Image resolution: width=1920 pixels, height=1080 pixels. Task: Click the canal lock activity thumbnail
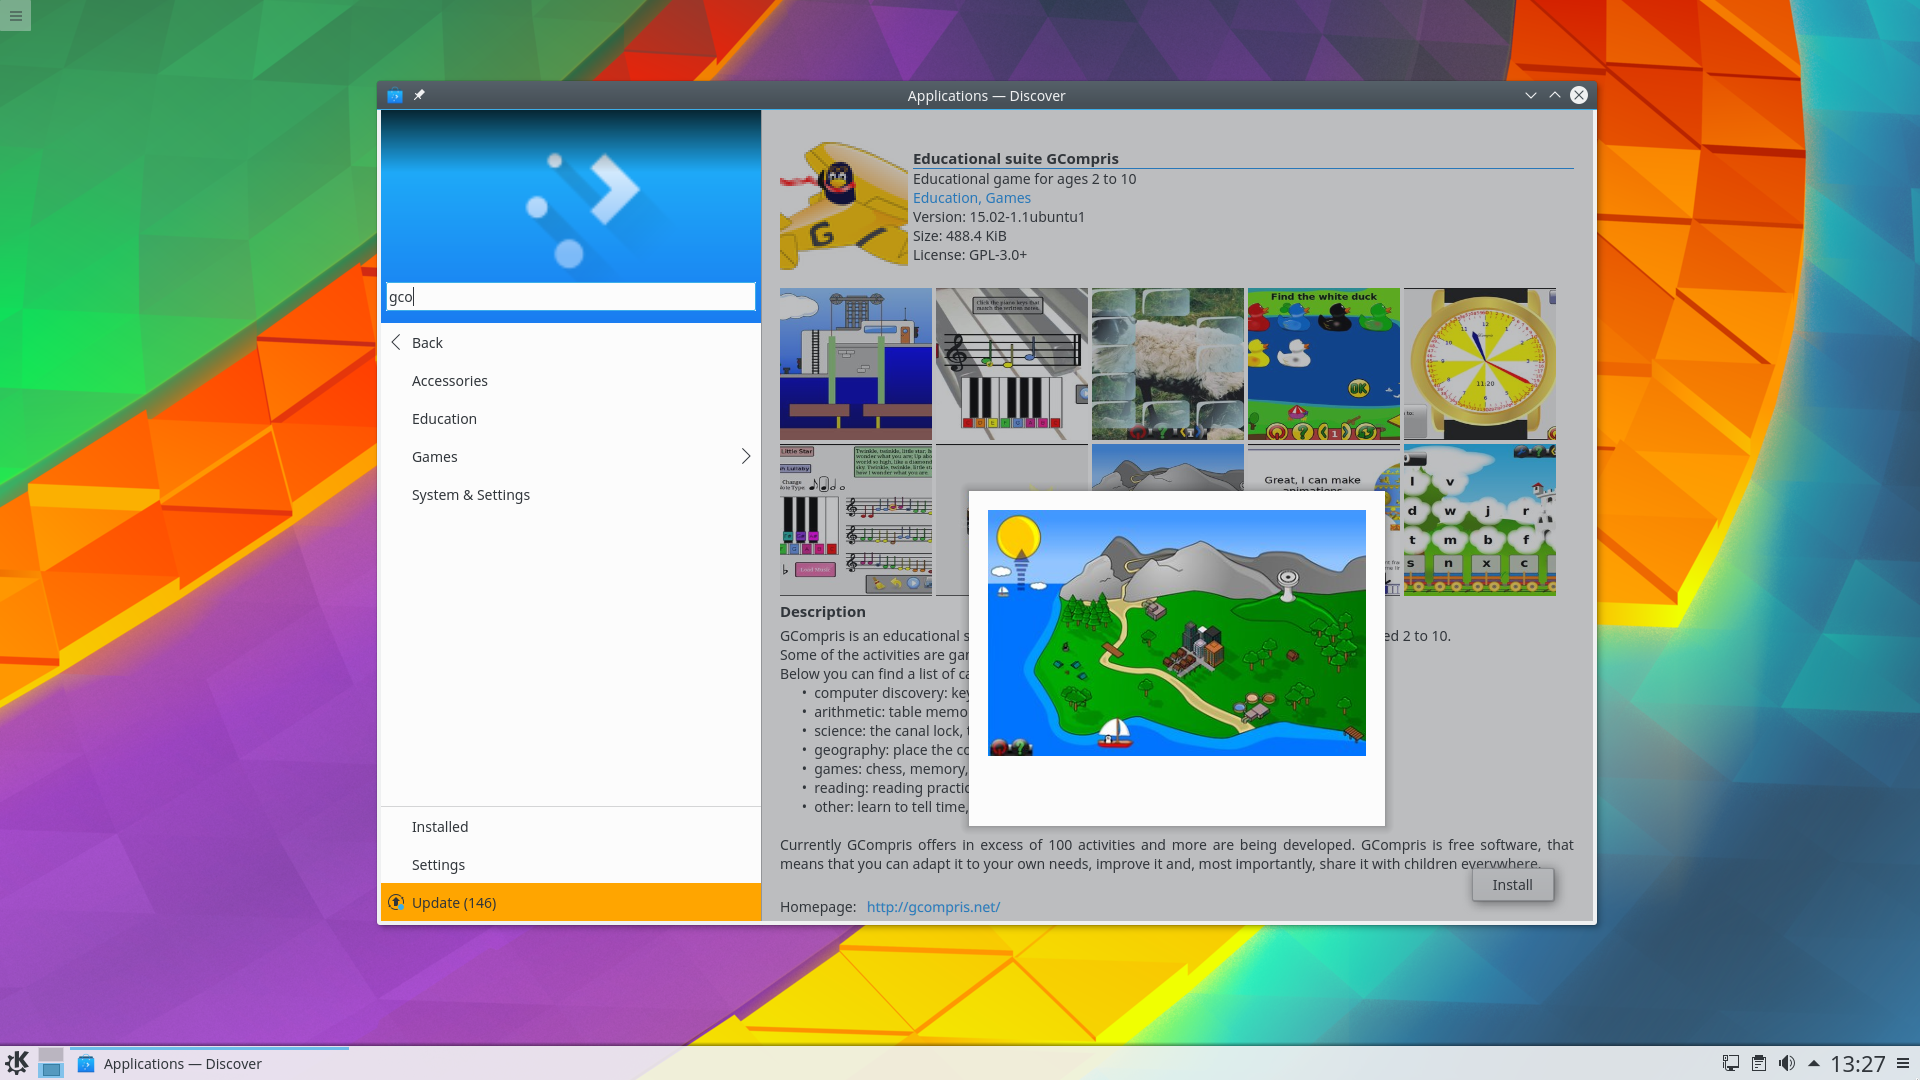click(x=855, y=363)
